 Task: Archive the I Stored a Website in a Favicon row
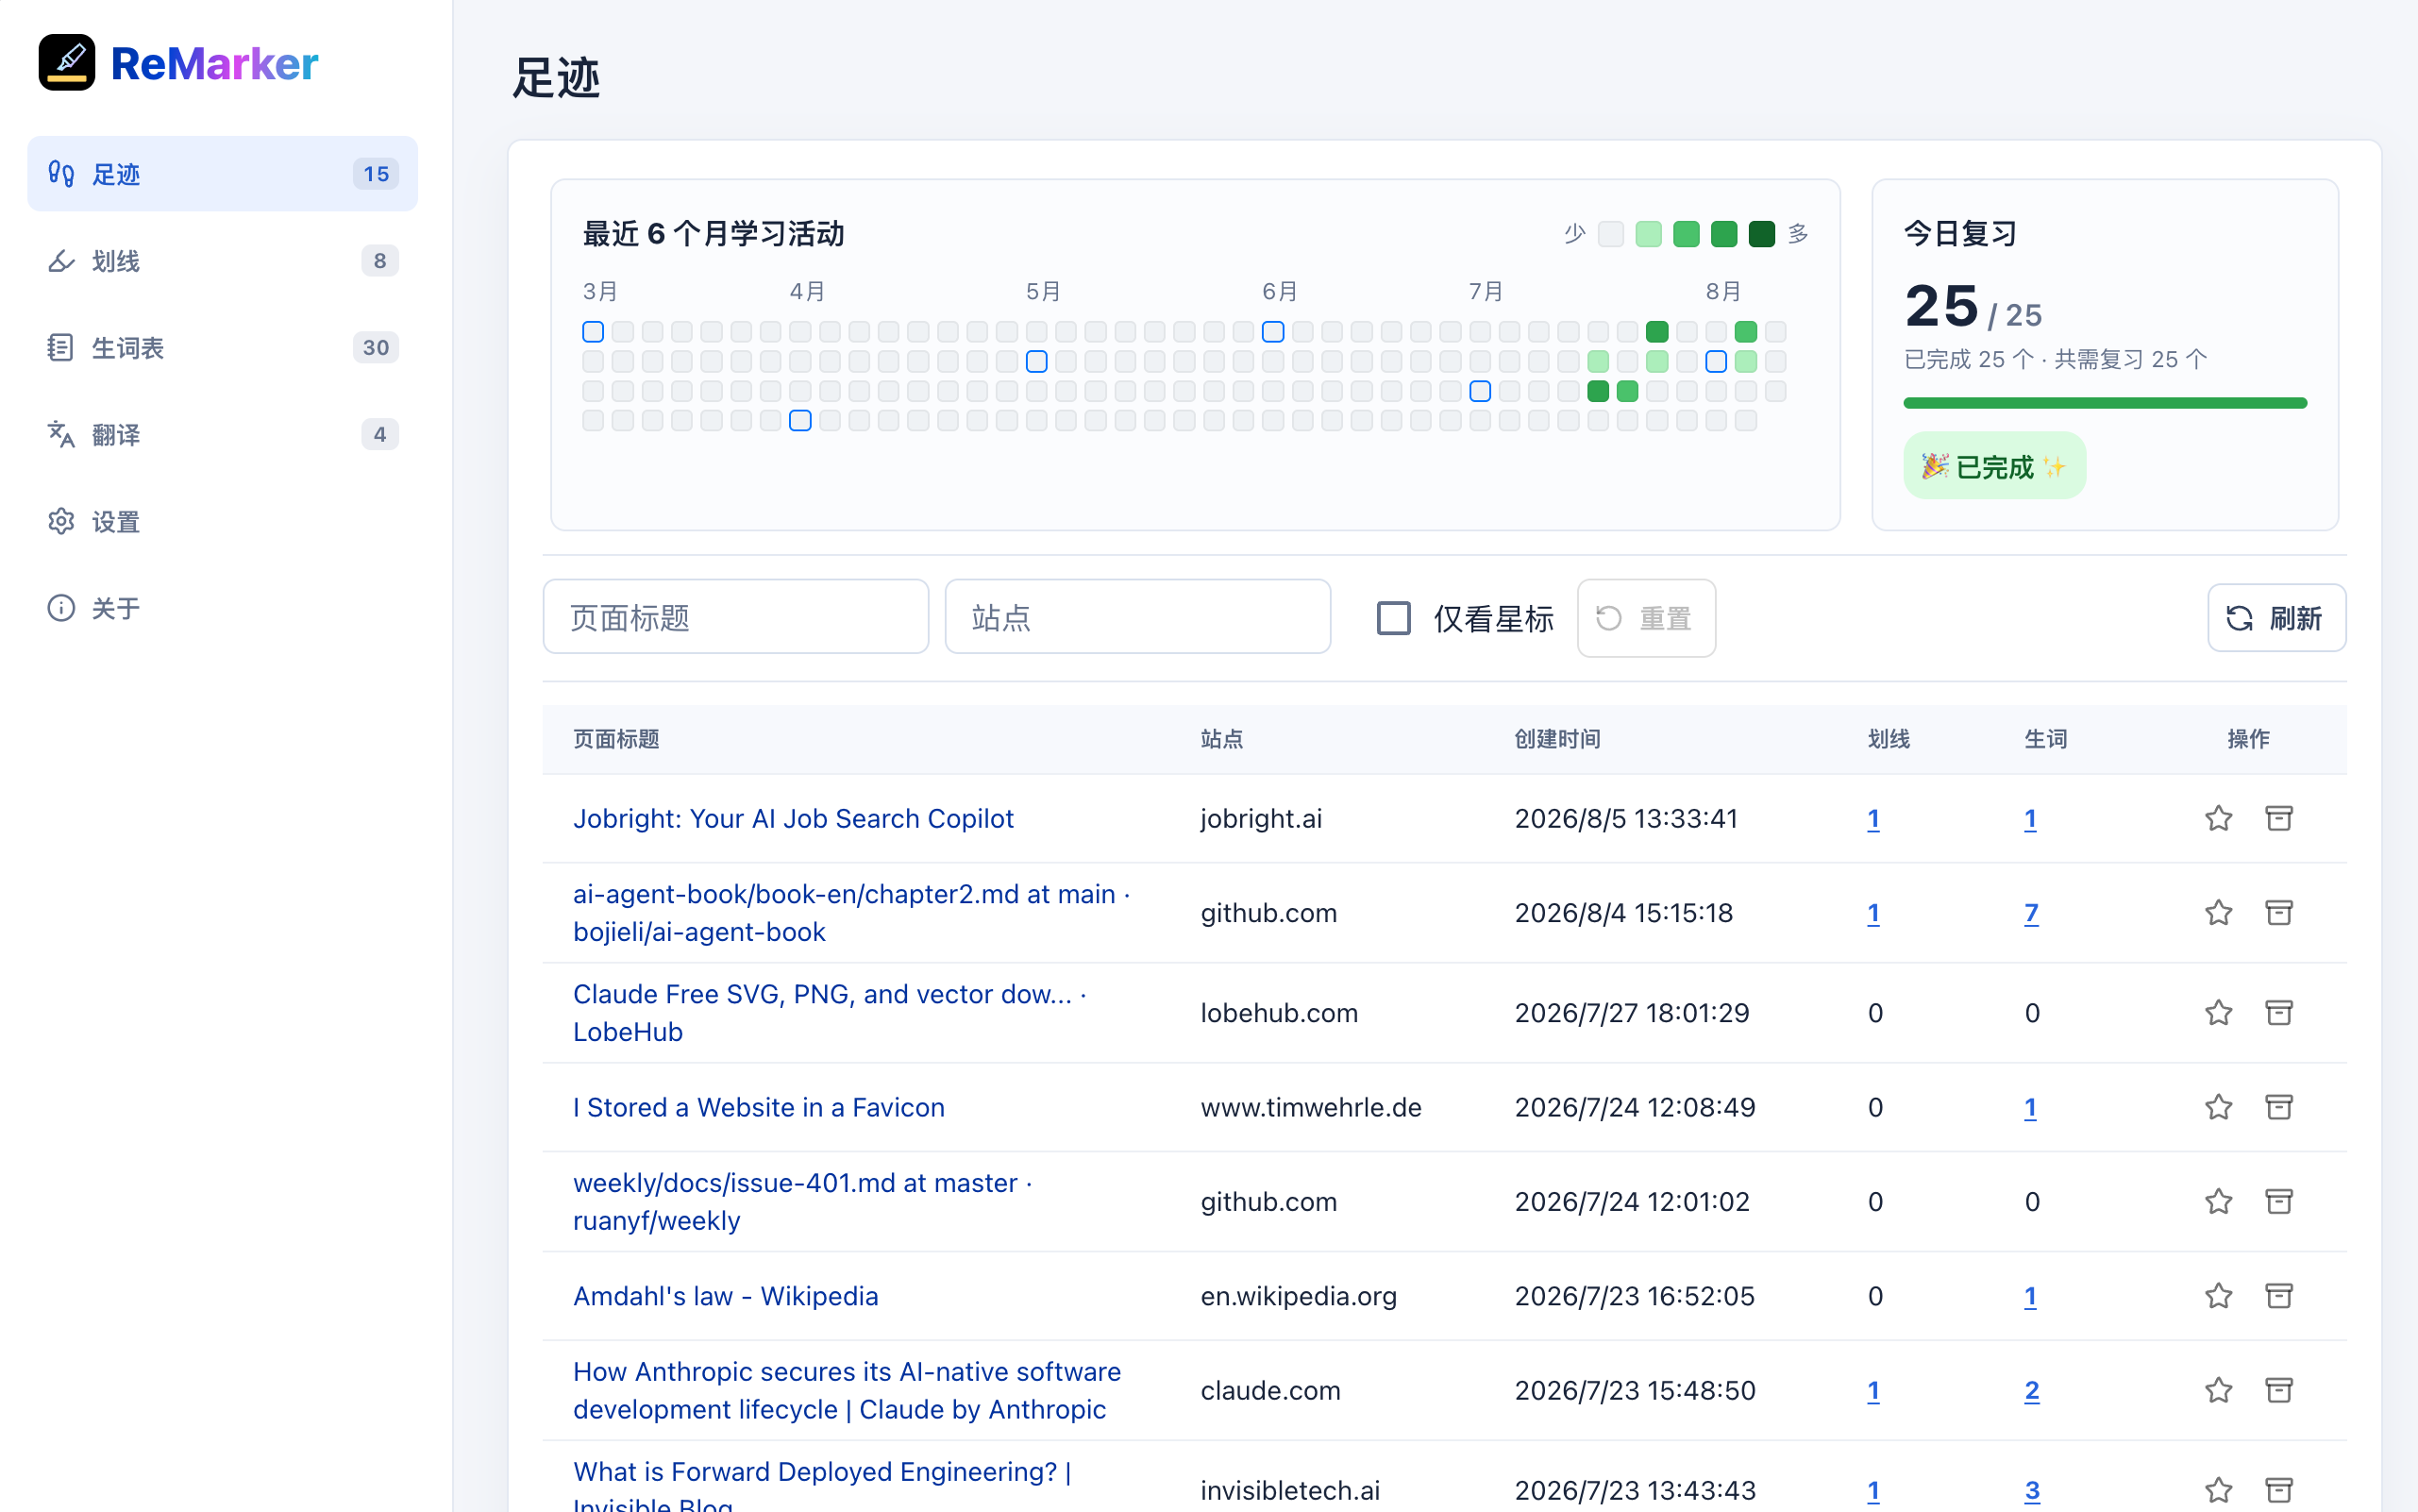(x=2278, y=1107)
